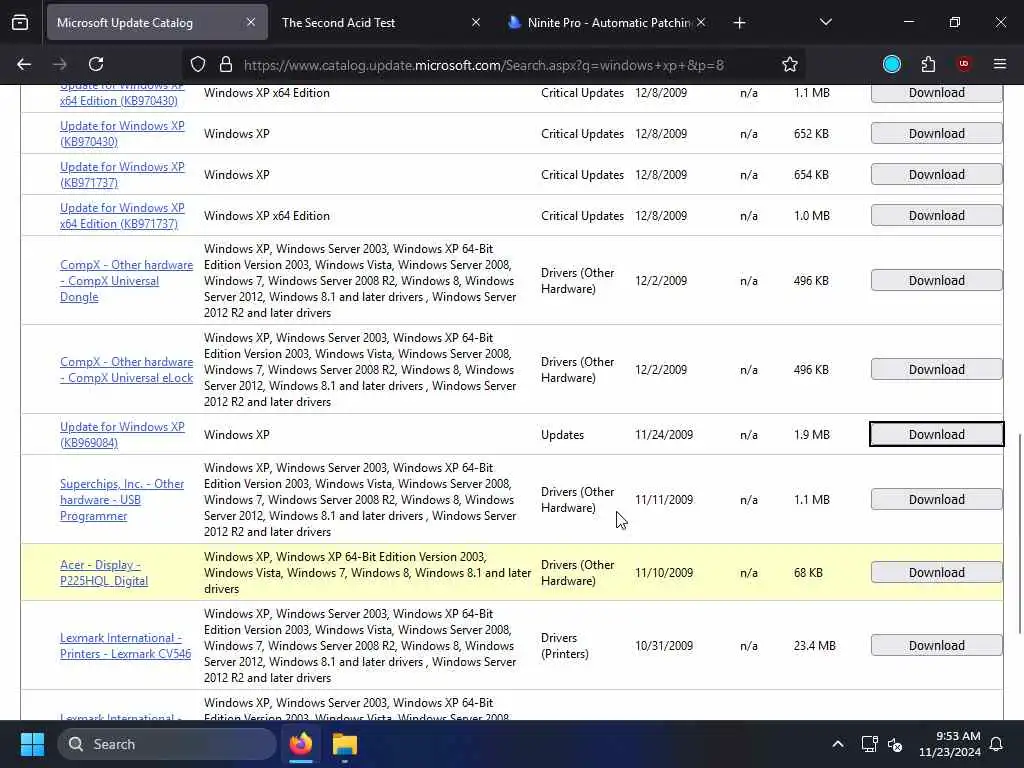Download KB969084 update for Windows XP

tap(936, 434)
